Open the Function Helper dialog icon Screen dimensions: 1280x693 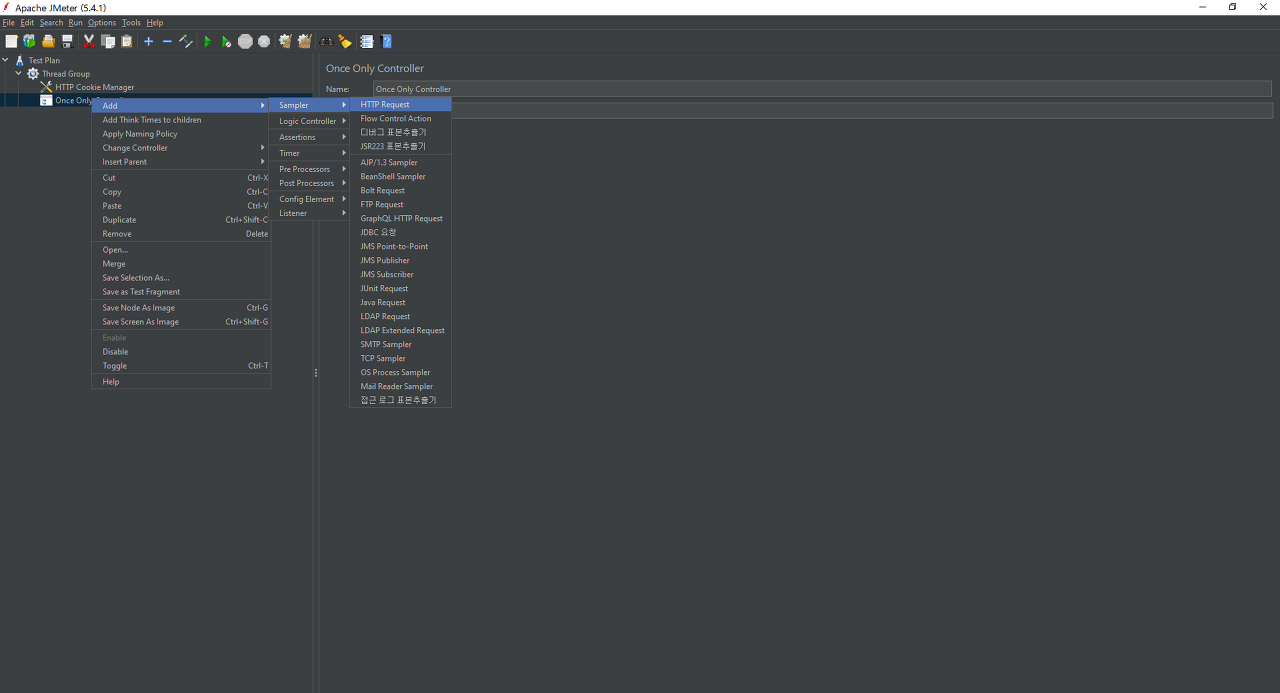[367, 41]
